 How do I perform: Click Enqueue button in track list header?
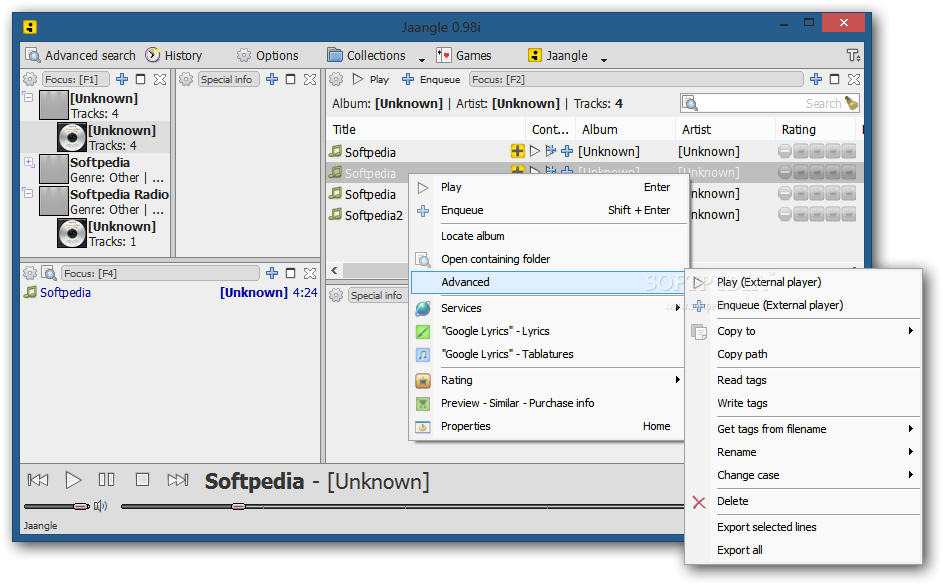(431, 79)
